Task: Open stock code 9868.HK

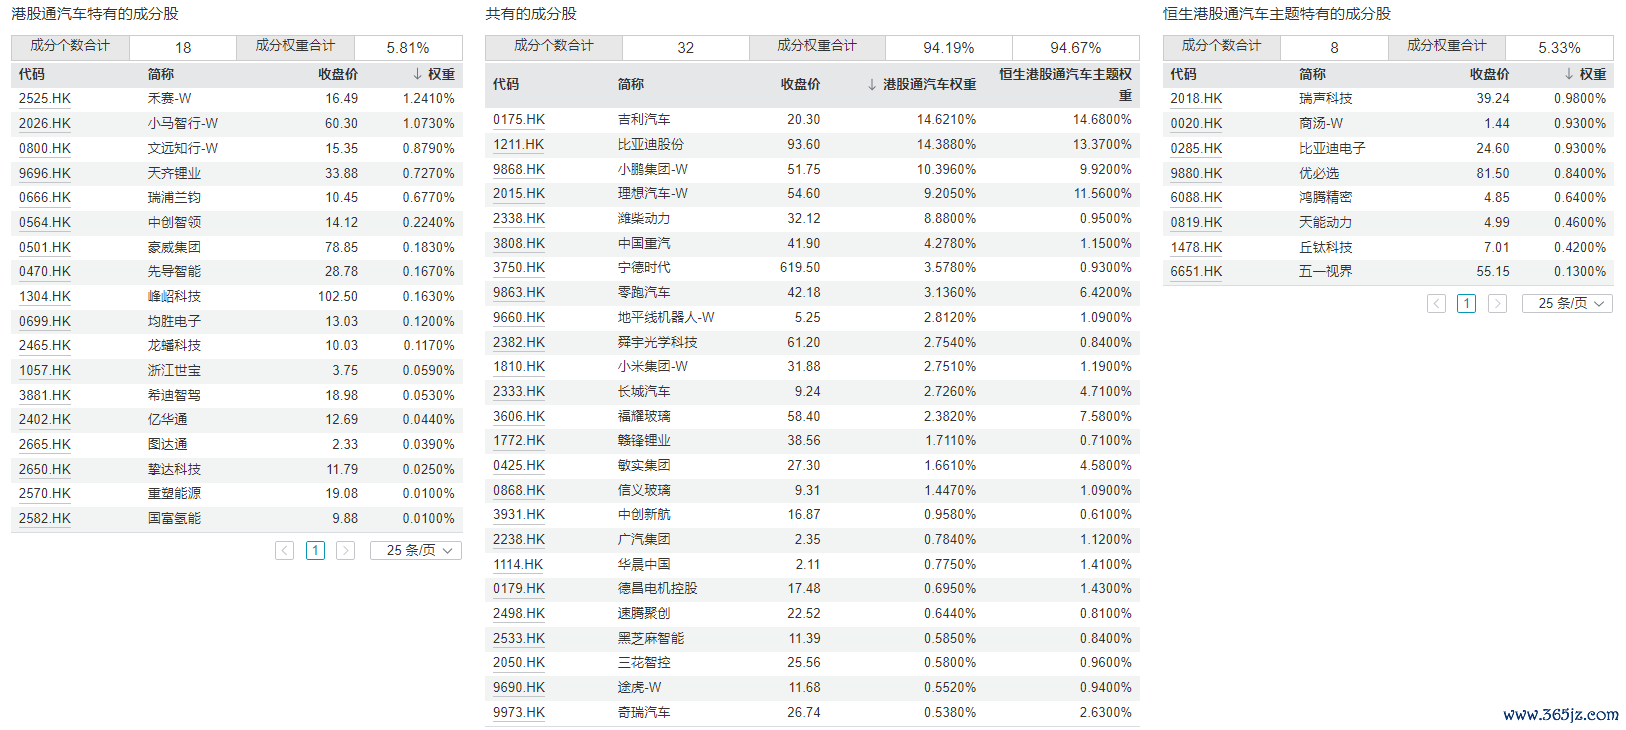Action: click(x=519, y=170)
